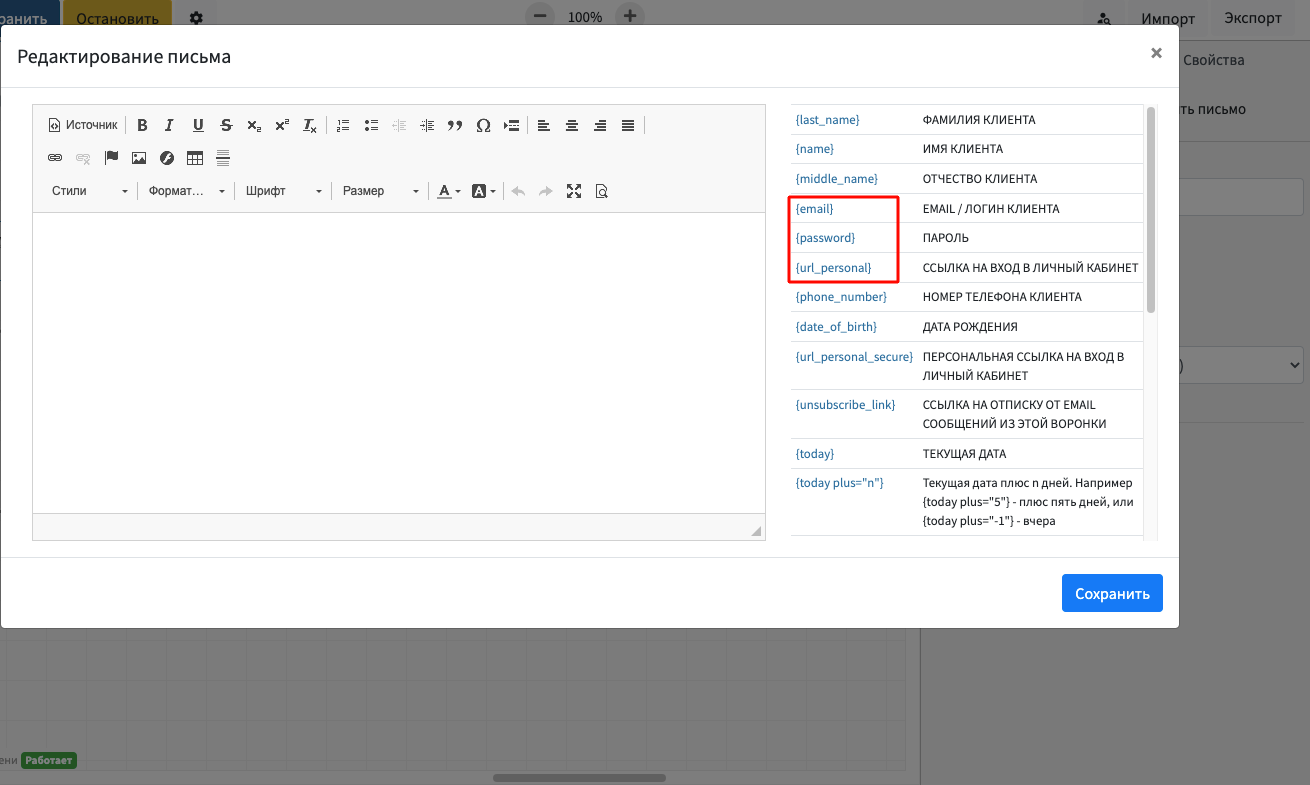The width and height of the screenshot is (1310, 785).
Task: Toggle Источник source view
Action: 83,125
